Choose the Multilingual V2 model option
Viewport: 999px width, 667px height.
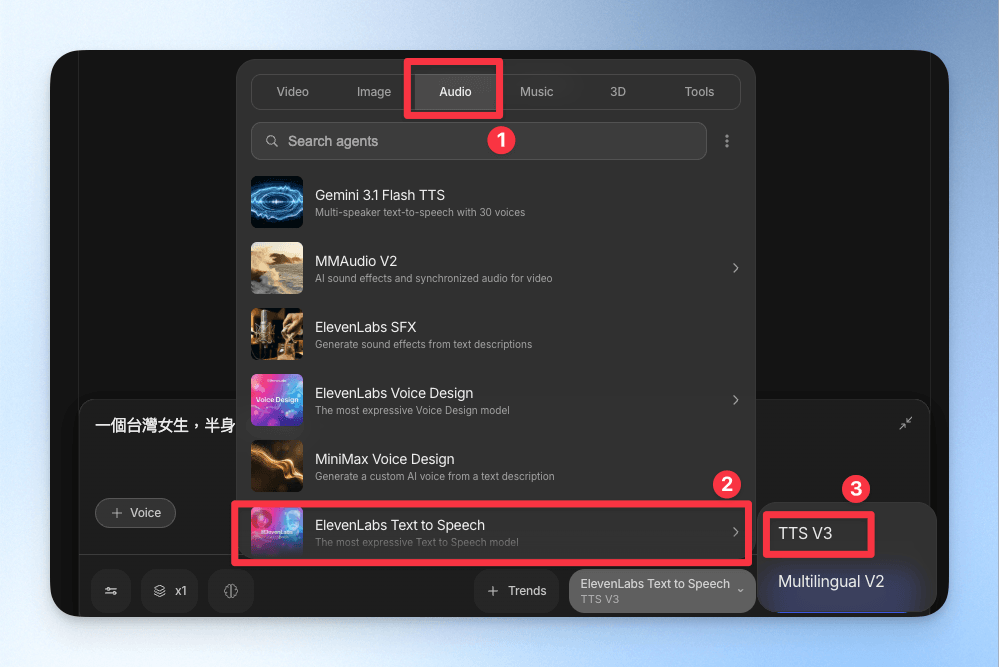coord(831,581)
